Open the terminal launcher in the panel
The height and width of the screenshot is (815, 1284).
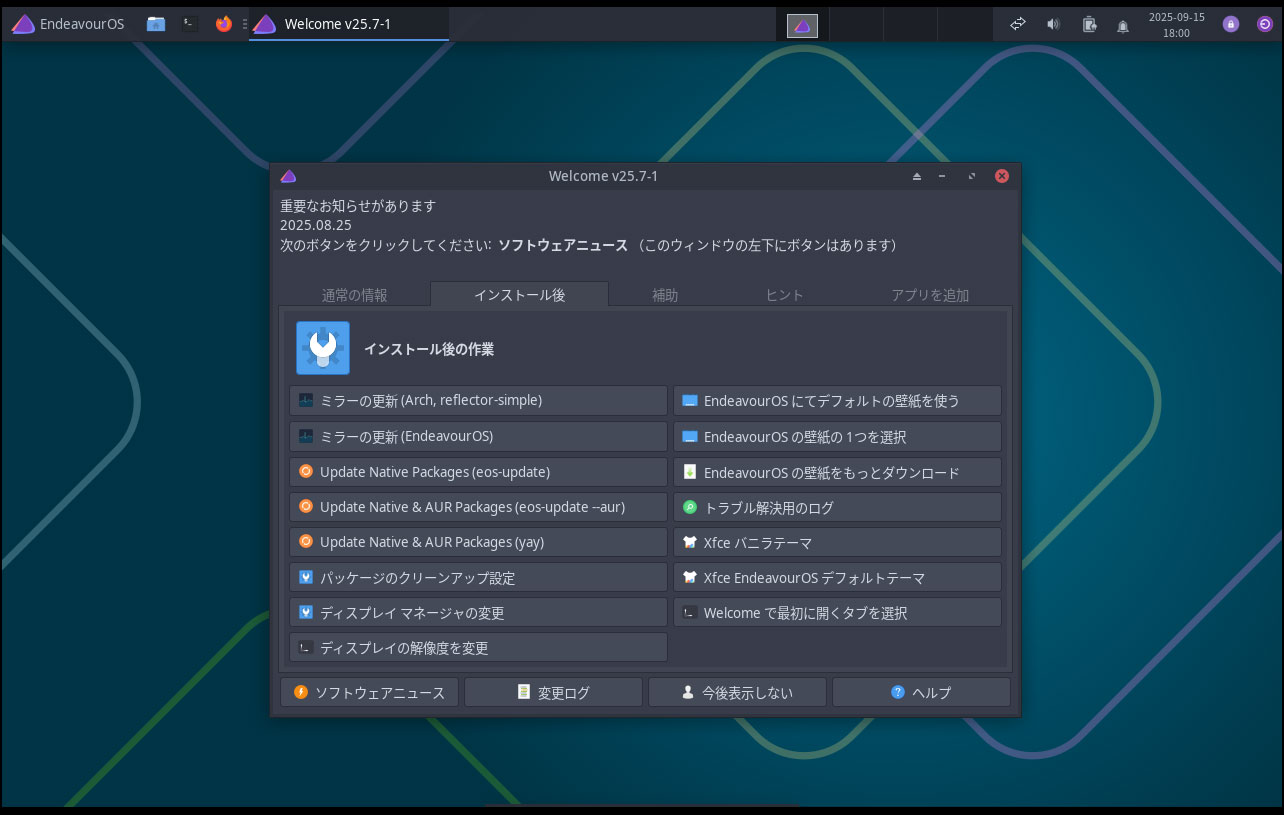(190, 24)
